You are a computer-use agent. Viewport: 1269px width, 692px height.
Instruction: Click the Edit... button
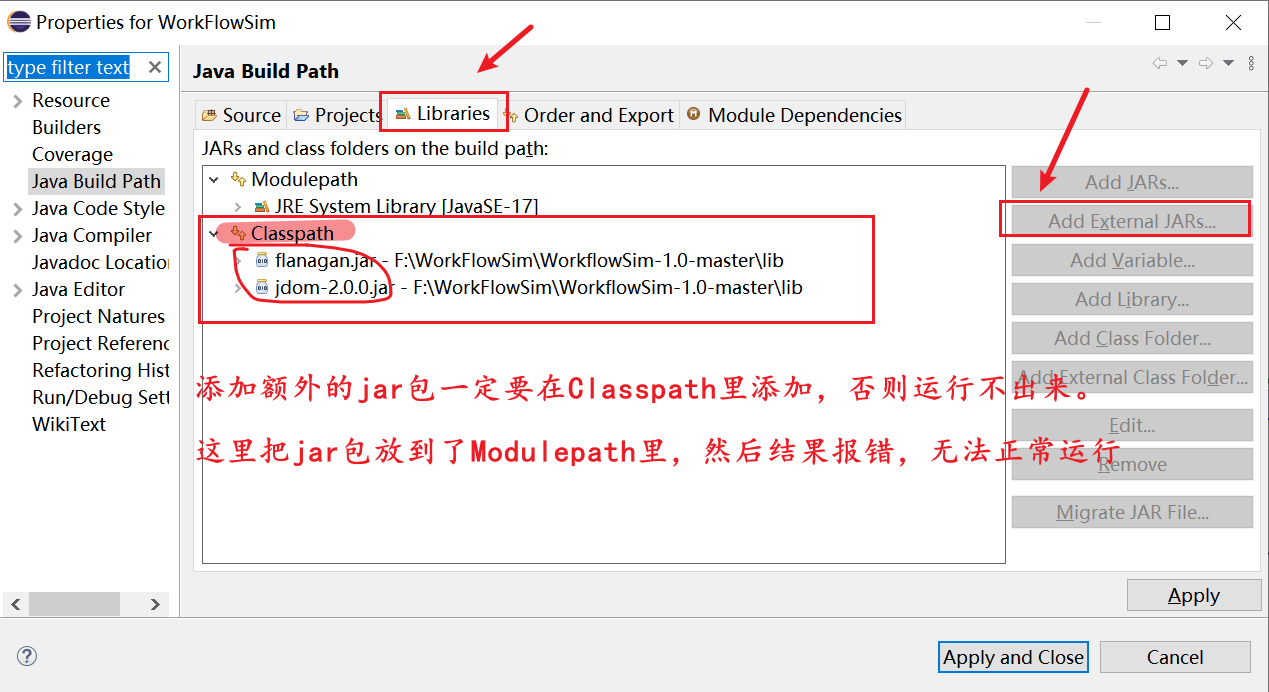pyautogui.click(x=1132, y=425)
